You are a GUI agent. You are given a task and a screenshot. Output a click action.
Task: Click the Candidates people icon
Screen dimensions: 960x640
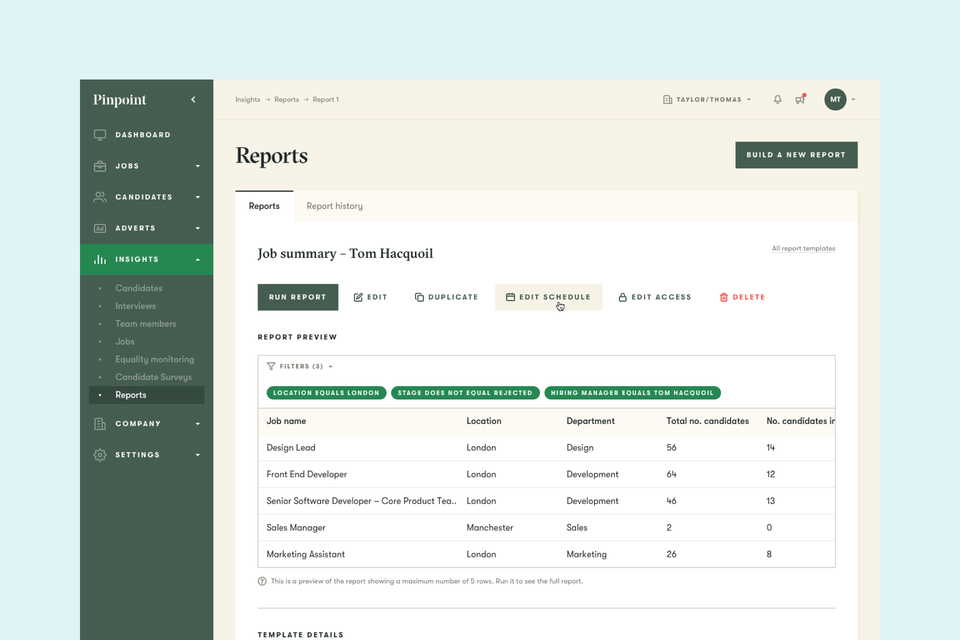(100, 197)
